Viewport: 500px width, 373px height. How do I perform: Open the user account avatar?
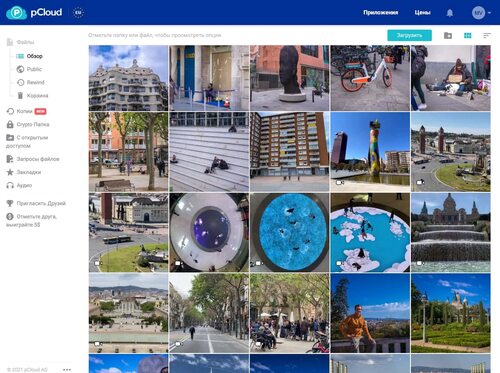(x=478, y=13)
